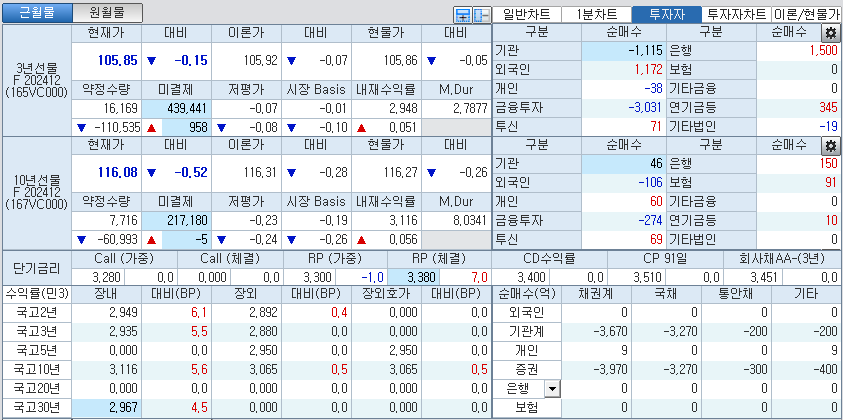
Task: Click the 통안채 column header
Action: pos(737,294)
